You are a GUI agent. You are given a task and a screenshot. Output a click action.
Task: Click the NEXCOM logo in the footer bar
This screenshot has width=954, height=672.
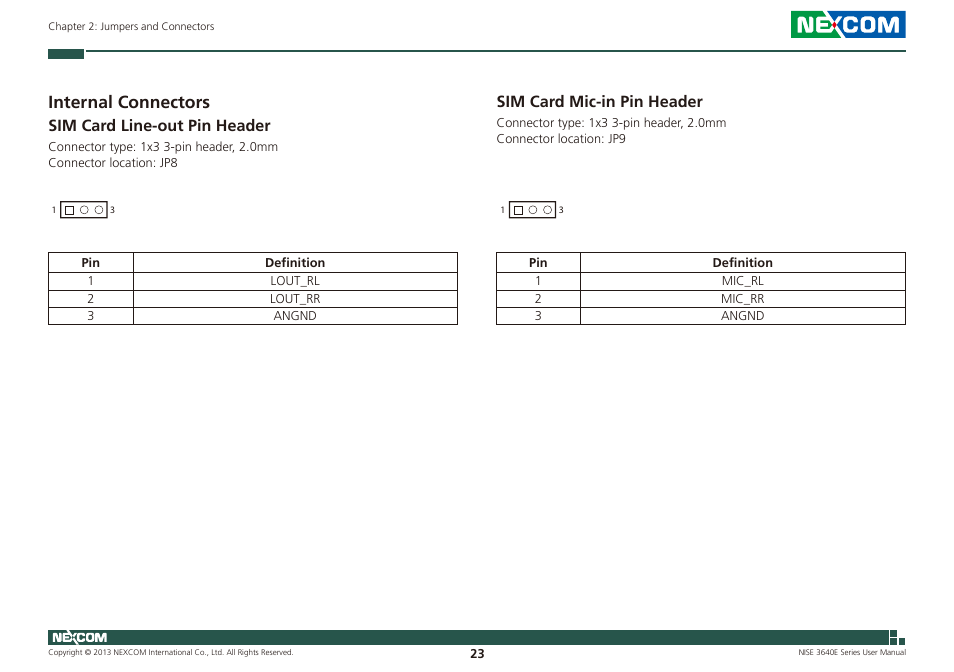click(x=79, y=637)
